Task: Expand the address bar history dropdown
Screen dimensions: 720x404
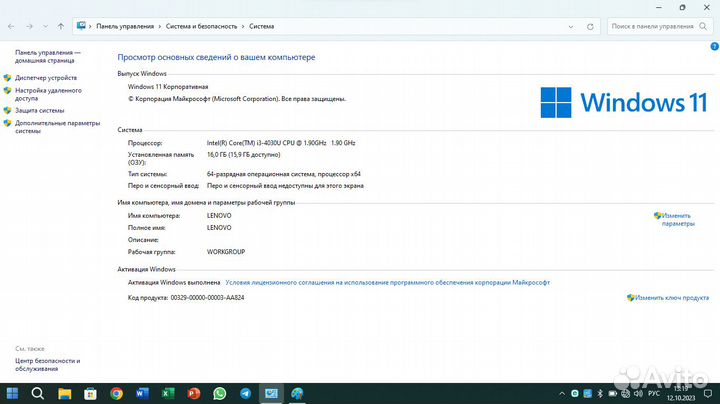Action: tap(571, 27)
